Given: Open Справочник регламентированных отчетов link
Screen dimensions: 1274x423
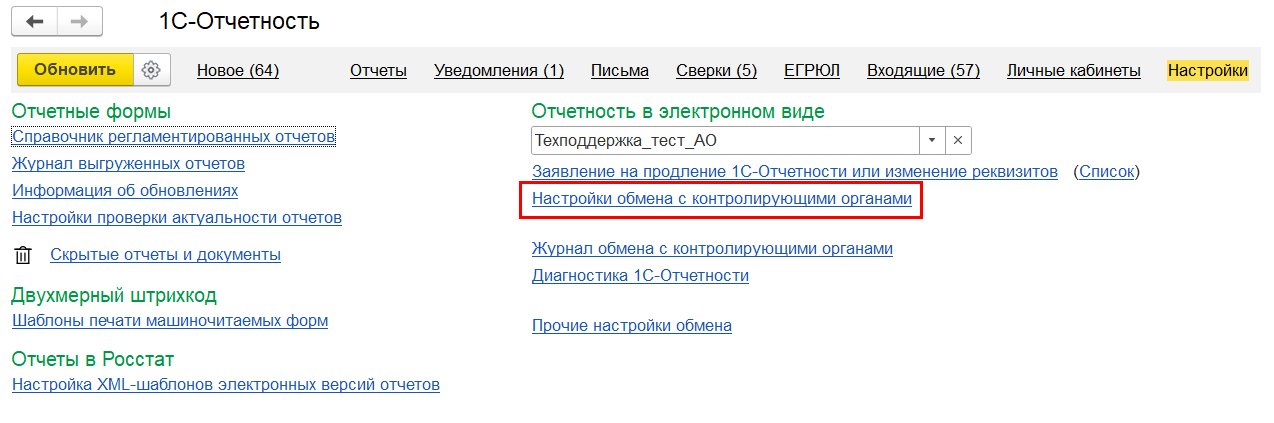Looking at the screenshot, I should pos(174,136).
